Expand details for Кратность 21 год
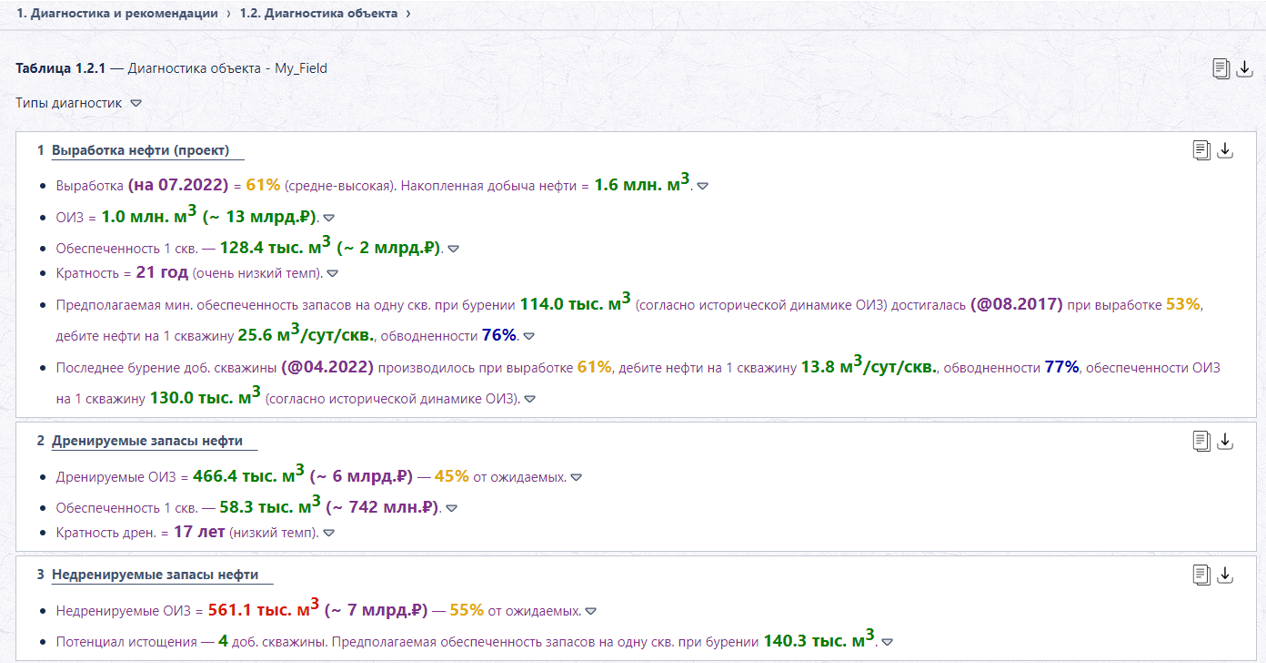 (x=333, y=274)
